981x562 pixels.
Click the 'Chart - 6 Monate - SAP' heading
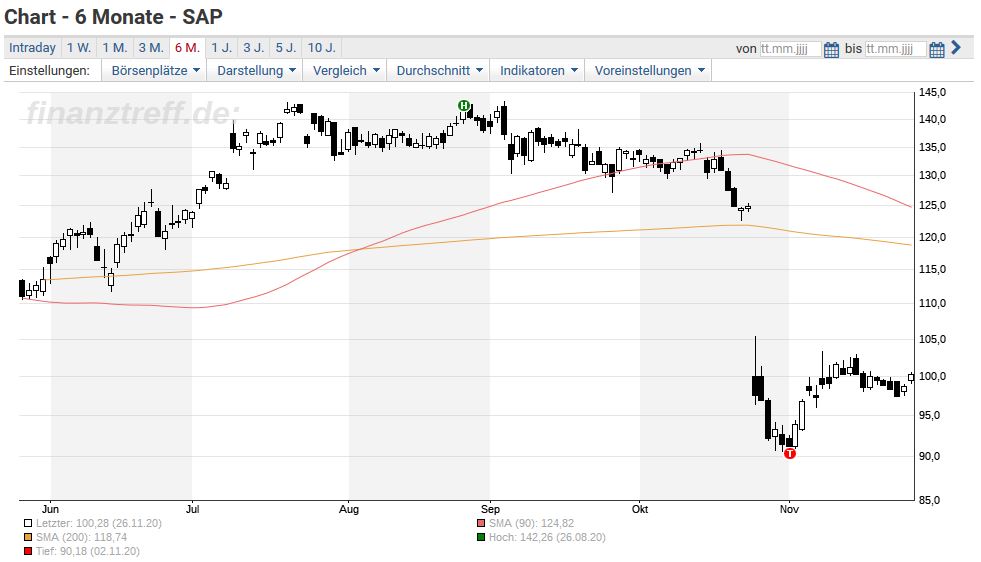[113, 17]
